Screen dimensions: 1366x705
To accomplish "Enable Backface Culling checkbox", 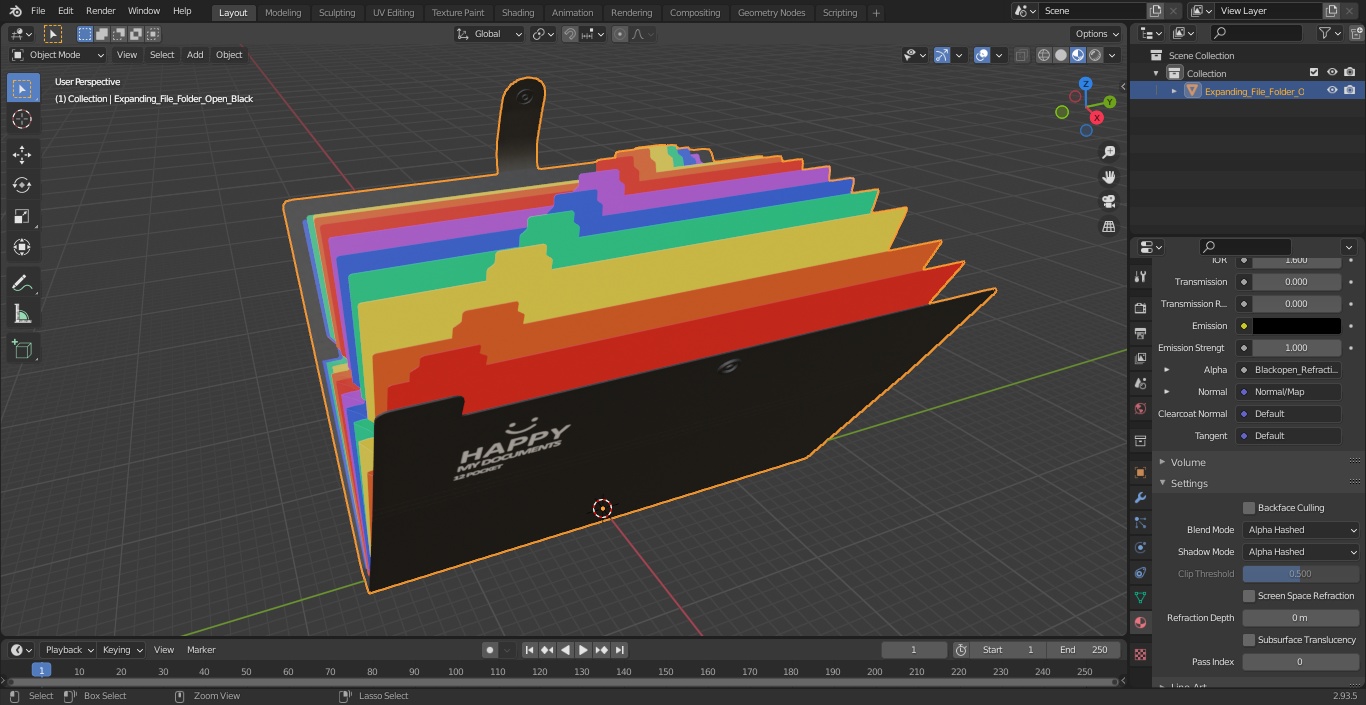I will (x=1249, y=508).
